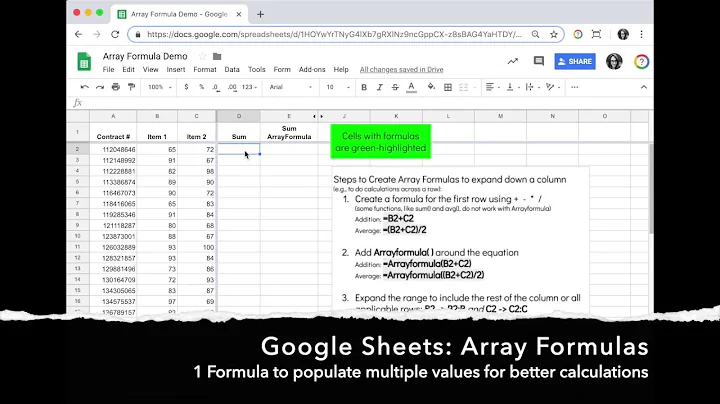Open the Format menu
Image resolution: width=720 pixels, height=404 pixels.
[205, 69]
